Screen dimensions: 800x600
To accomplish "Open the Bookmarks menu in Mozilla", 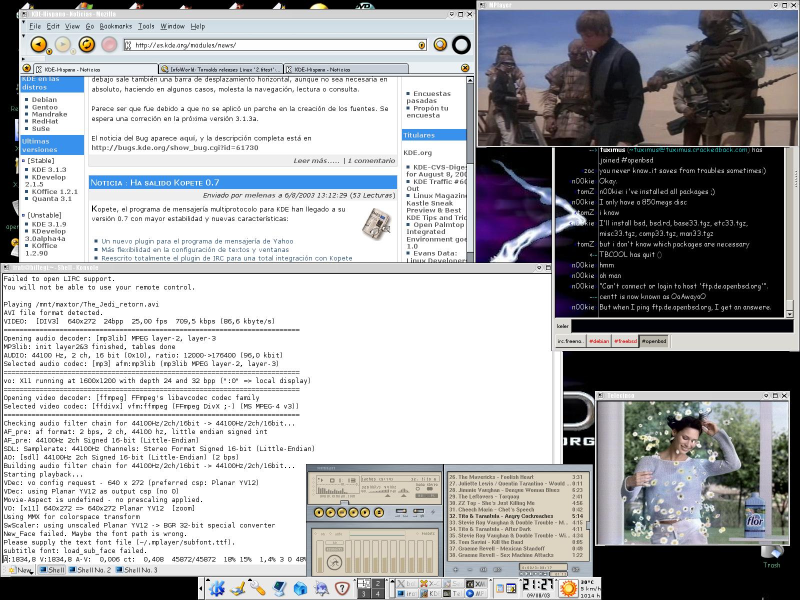I will pos(116,26).
